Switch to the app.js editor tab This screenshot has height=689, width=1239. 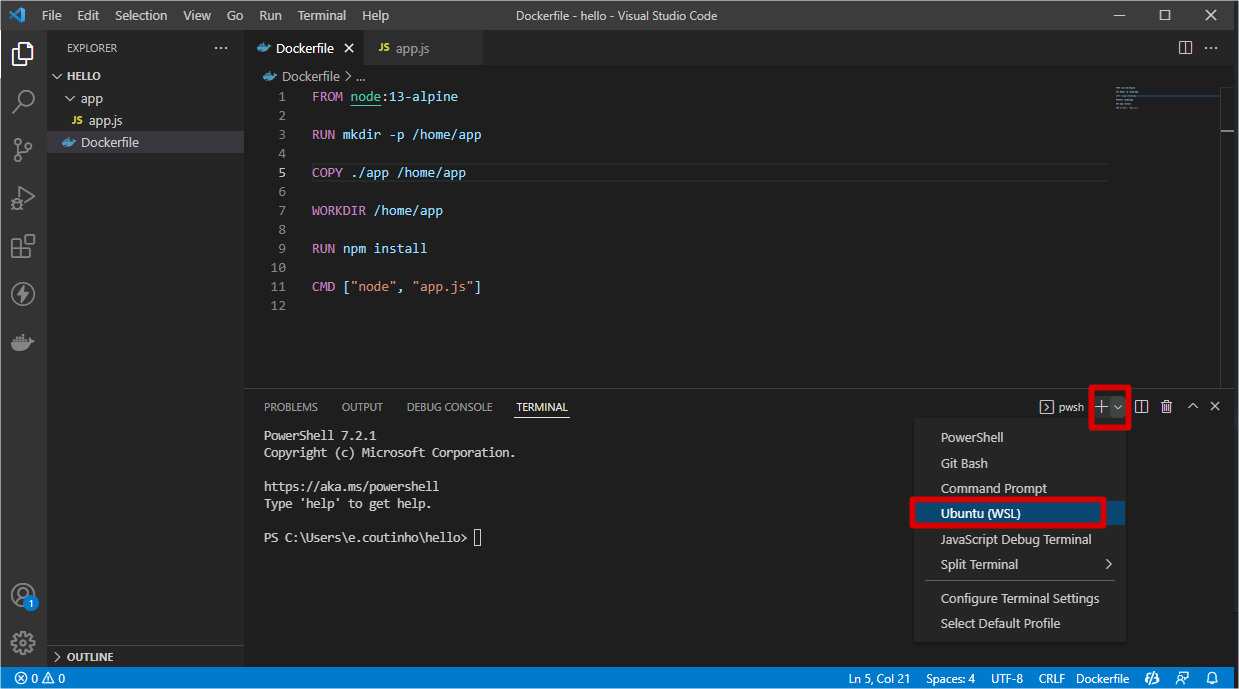(423, 48)
